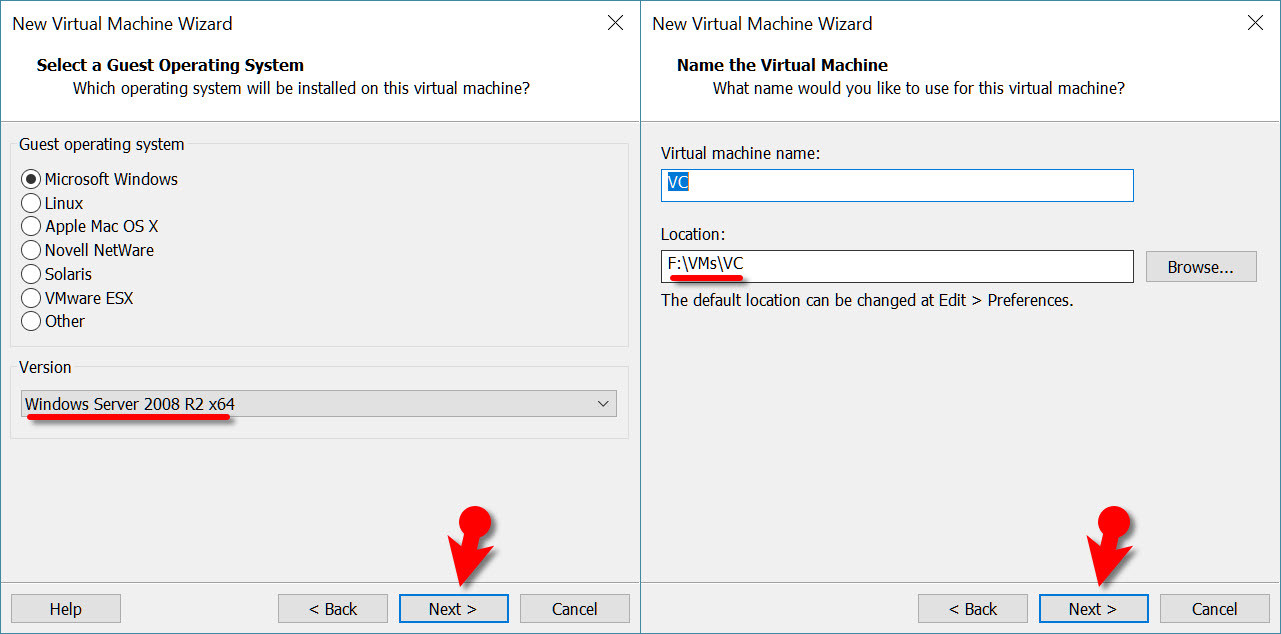
Task: Open the Version dropdown showing Windows Server 2008
Action: click(319, 404)
